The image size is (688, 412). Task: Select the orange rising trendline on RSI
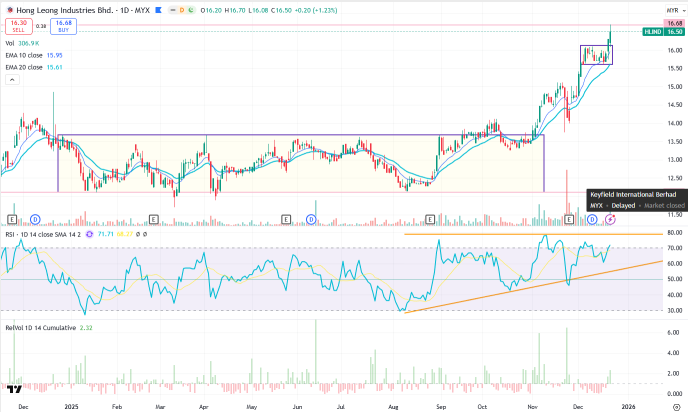[533, 287]
